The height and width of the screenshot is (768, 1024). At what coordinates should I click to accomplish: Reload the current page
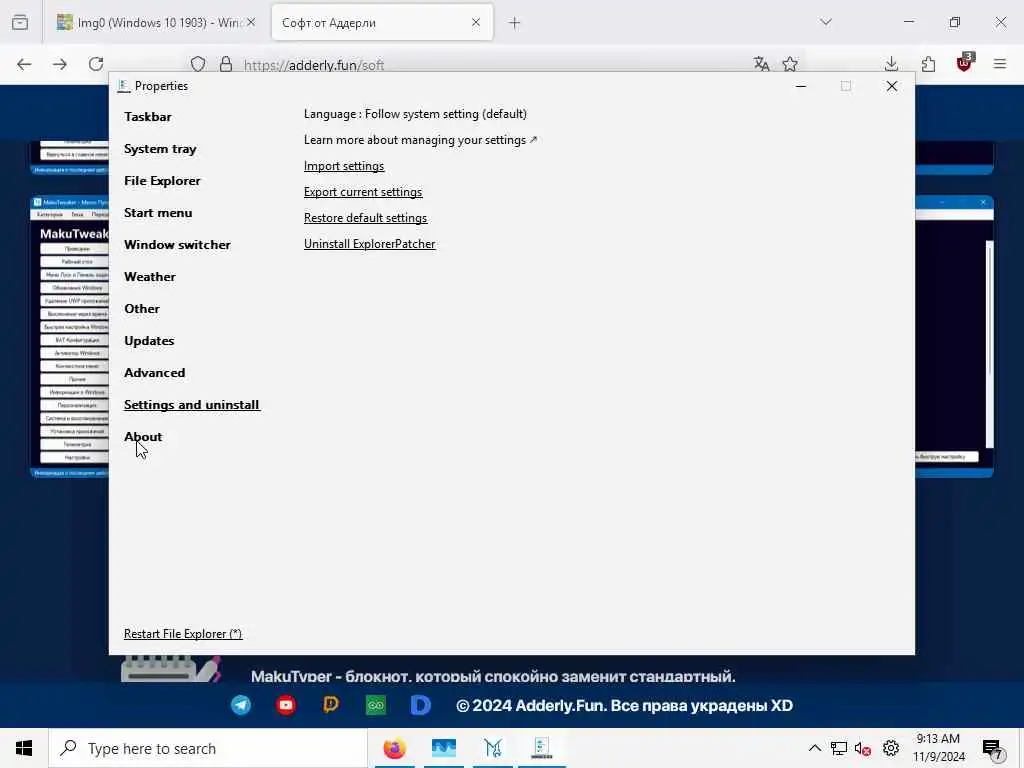(96, 64)
